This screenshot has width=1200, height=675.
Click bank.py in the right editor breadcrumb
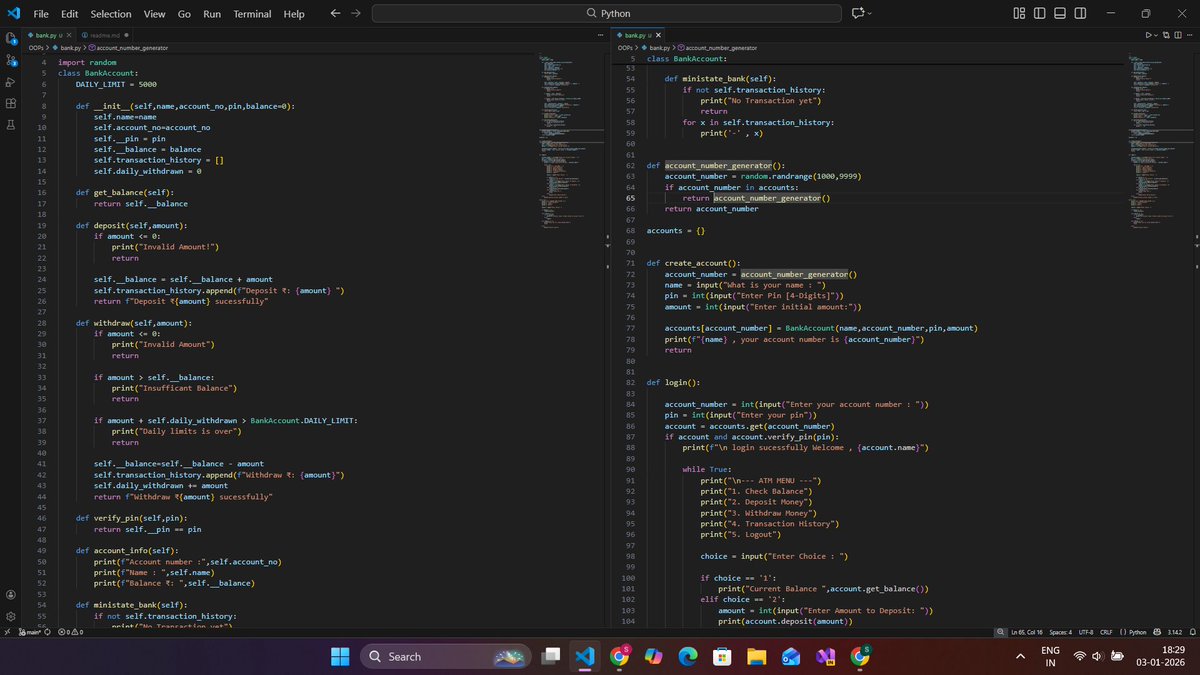tap(660, 47)
